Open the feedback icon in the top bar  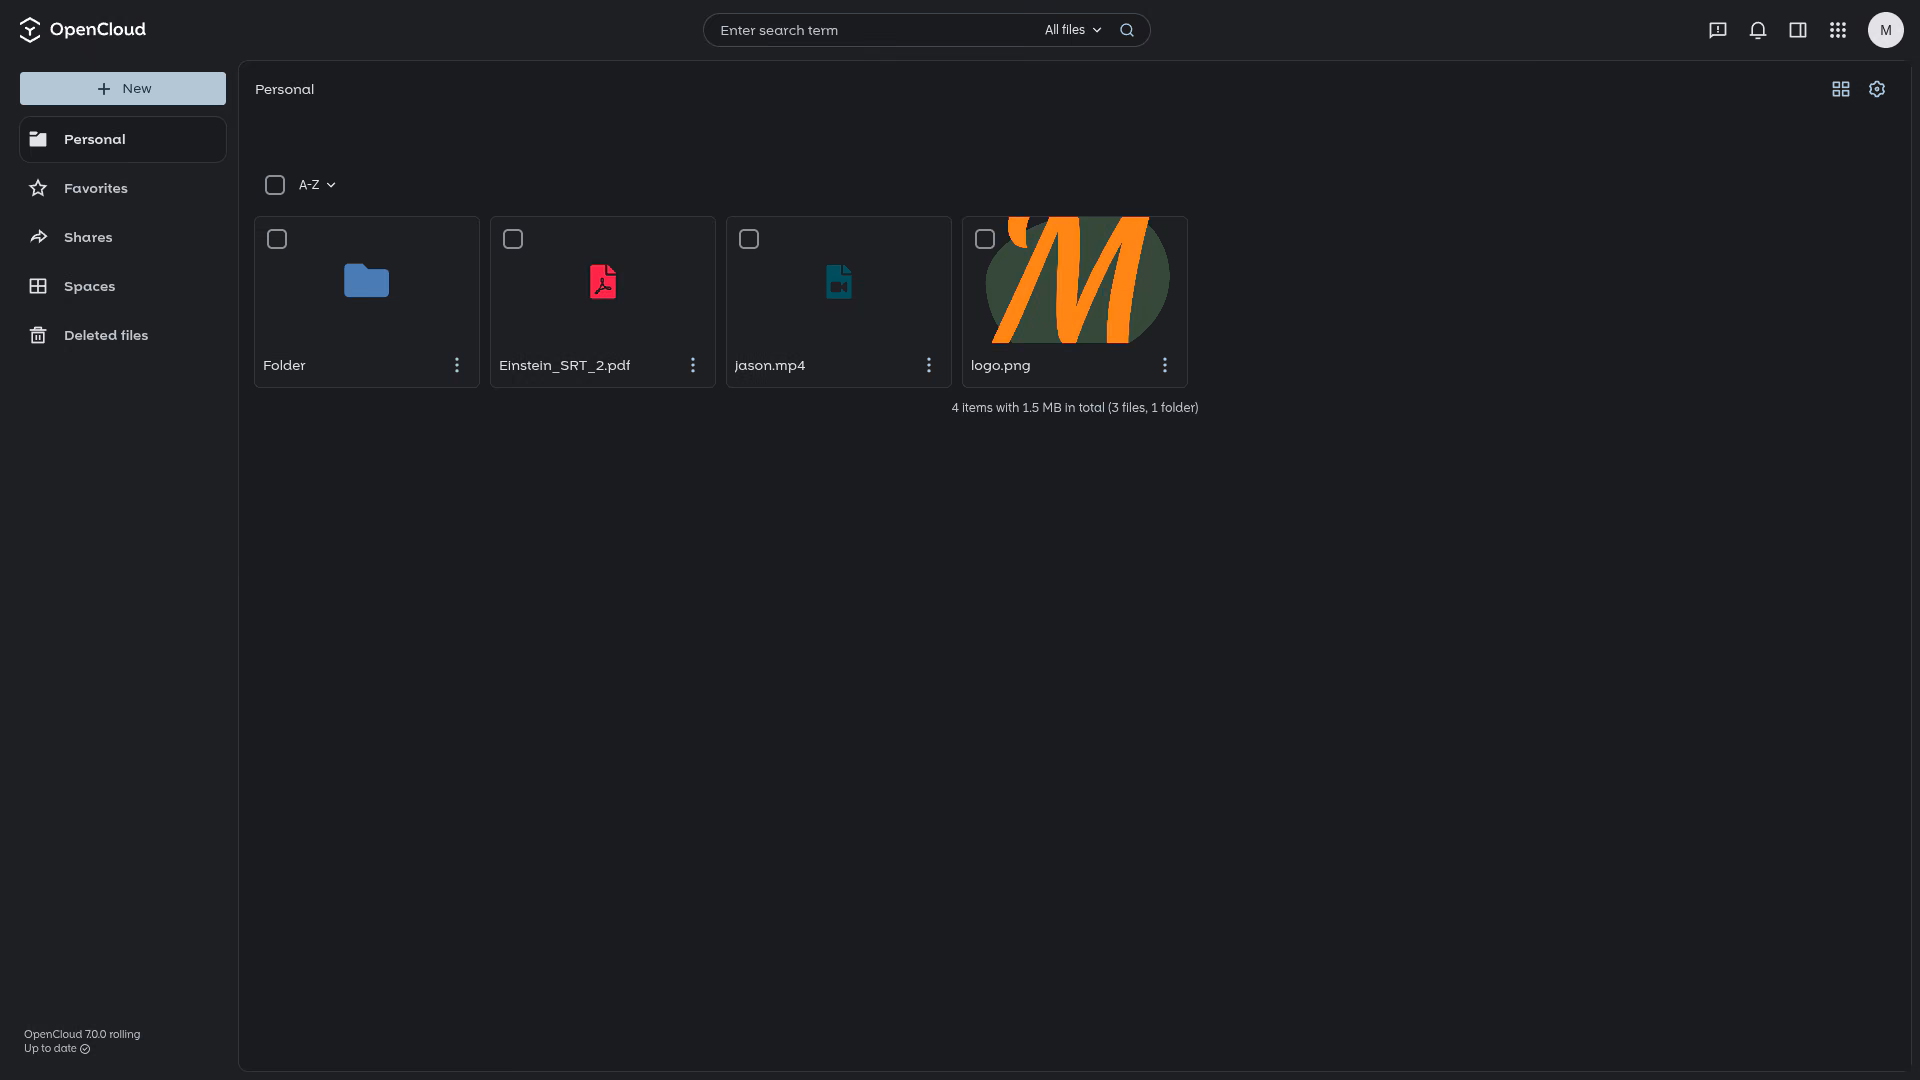(1718, 30)
